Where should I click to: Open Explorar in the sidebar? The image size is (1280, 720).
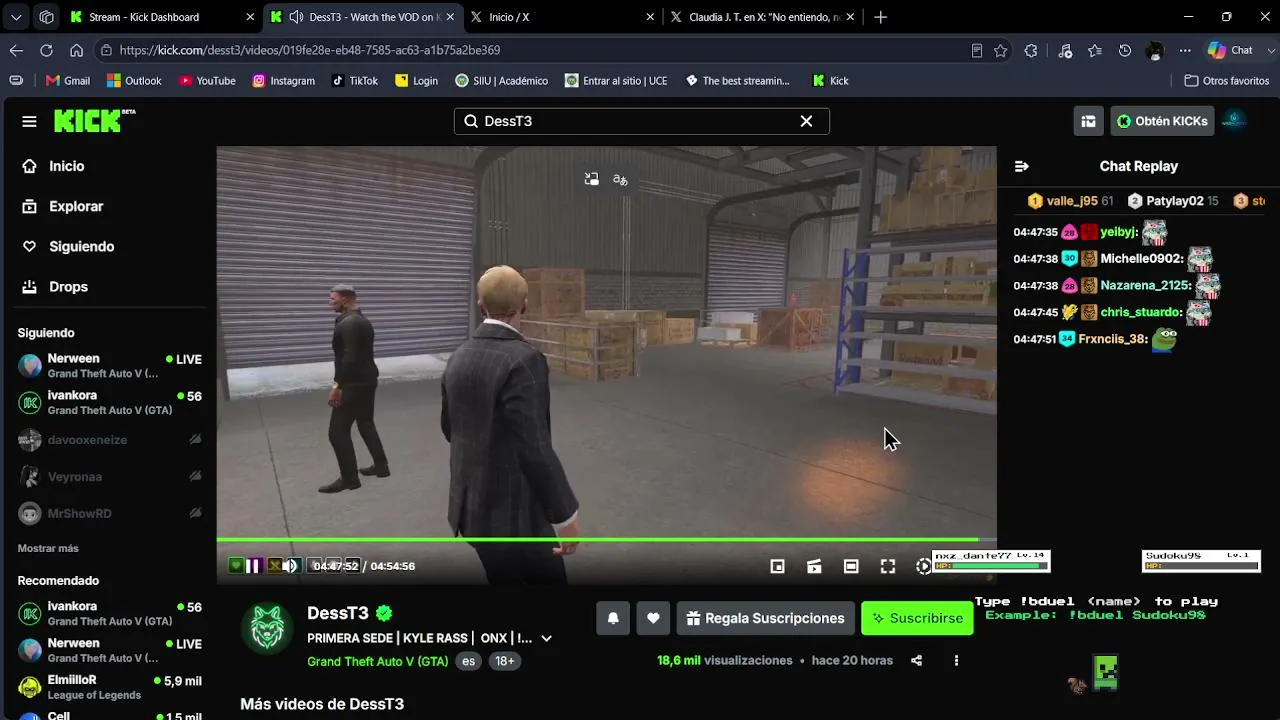point(76,206)
